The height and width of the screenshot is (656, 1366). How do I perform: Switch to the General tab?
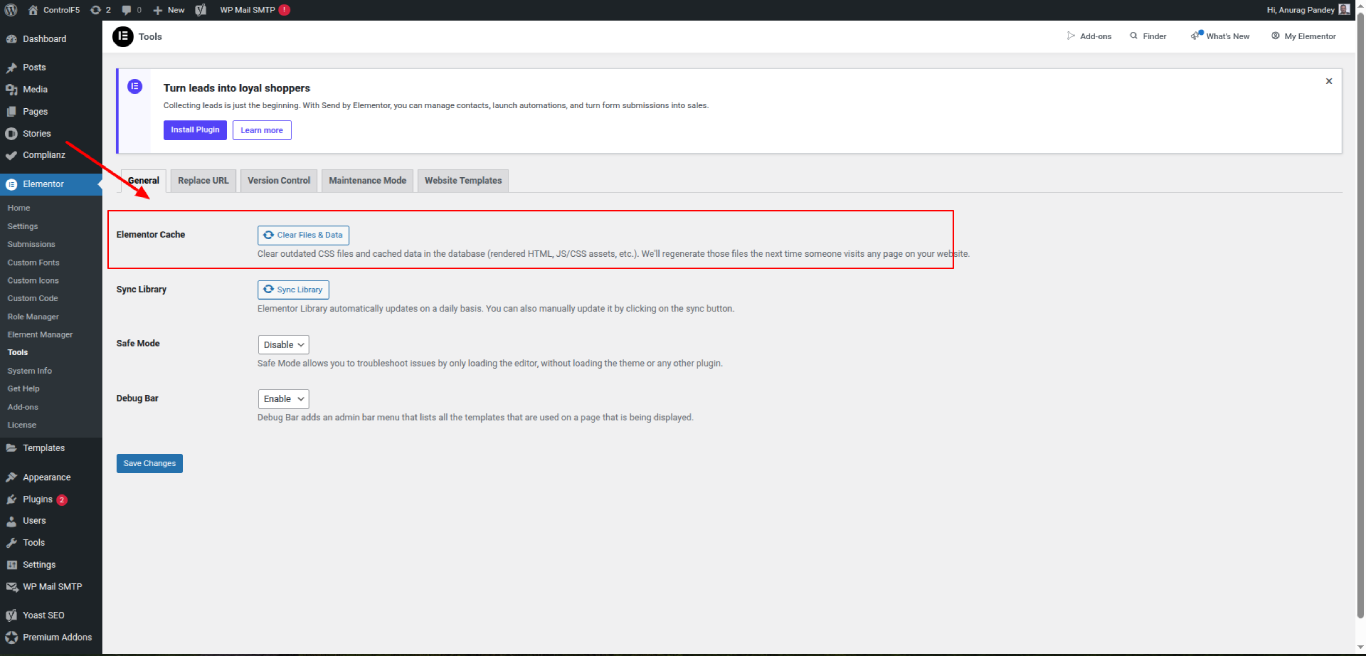[143, 180]
